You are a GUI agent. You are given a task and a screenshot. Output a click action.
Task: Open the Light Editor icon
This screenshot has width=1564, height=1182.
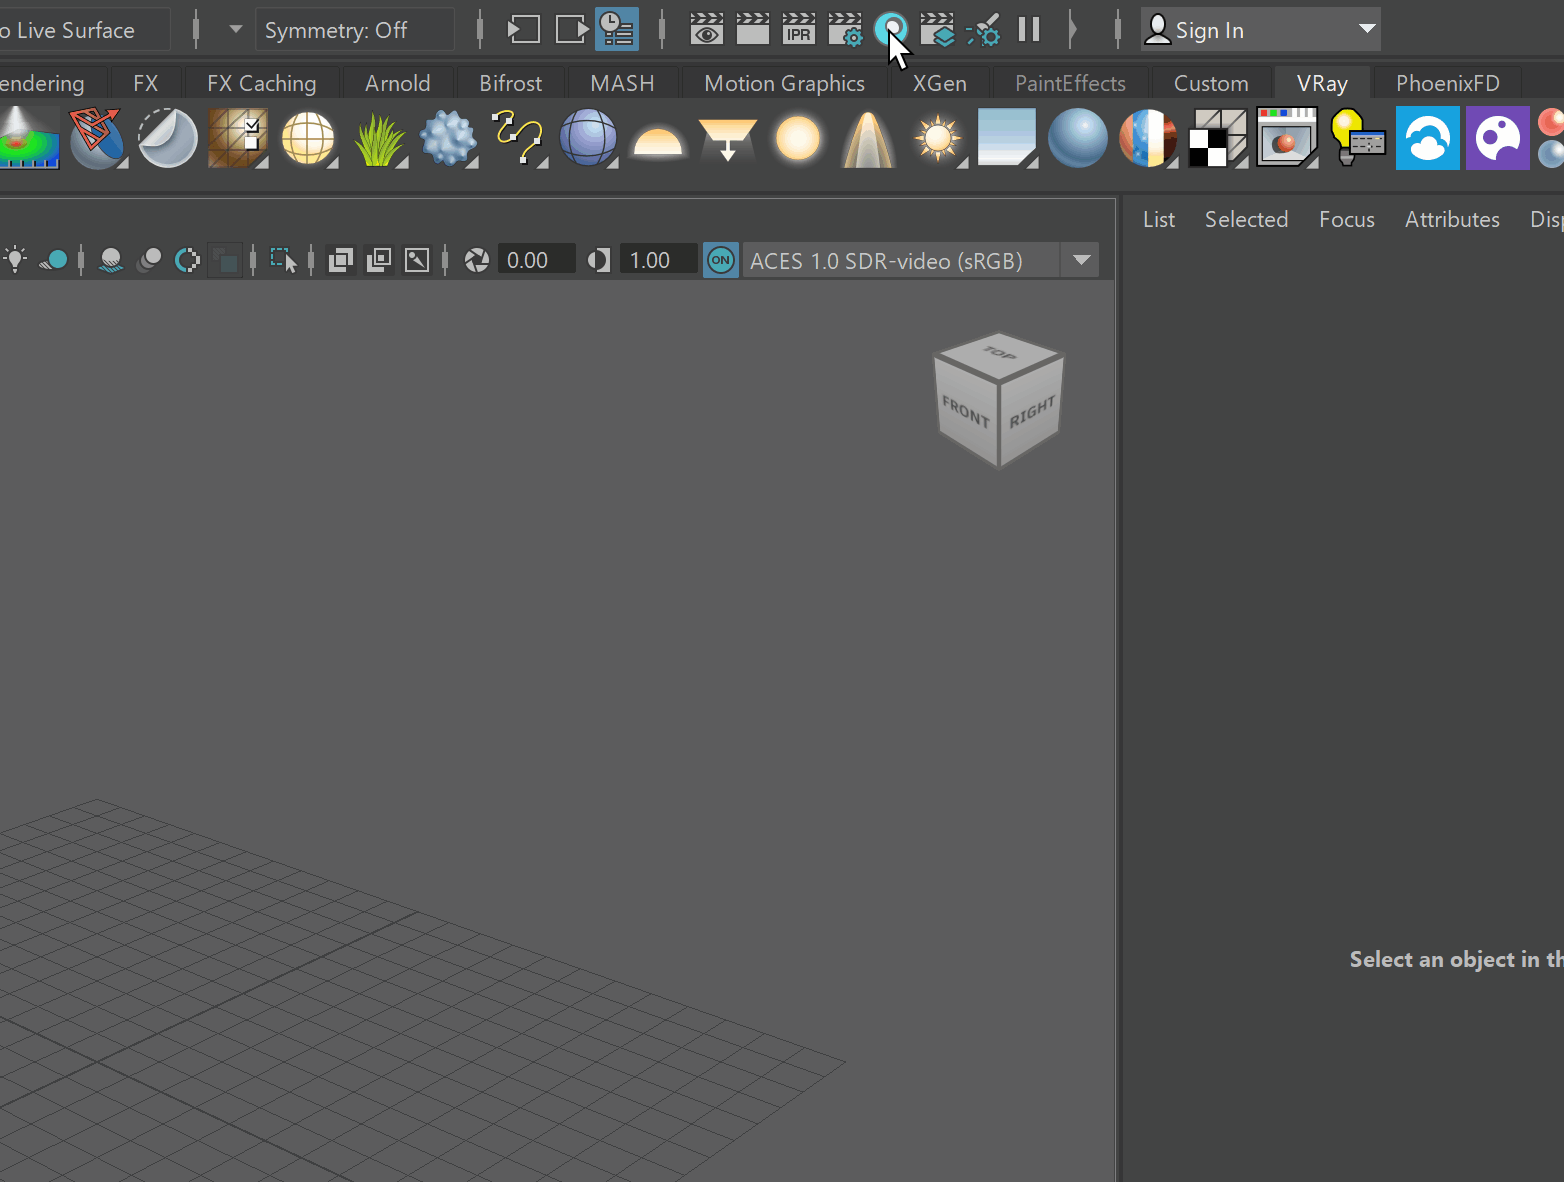(x=983, y=30)
